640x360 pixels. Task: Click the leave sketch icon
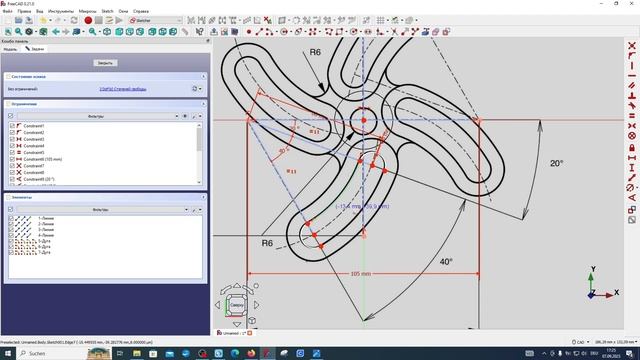213,31
